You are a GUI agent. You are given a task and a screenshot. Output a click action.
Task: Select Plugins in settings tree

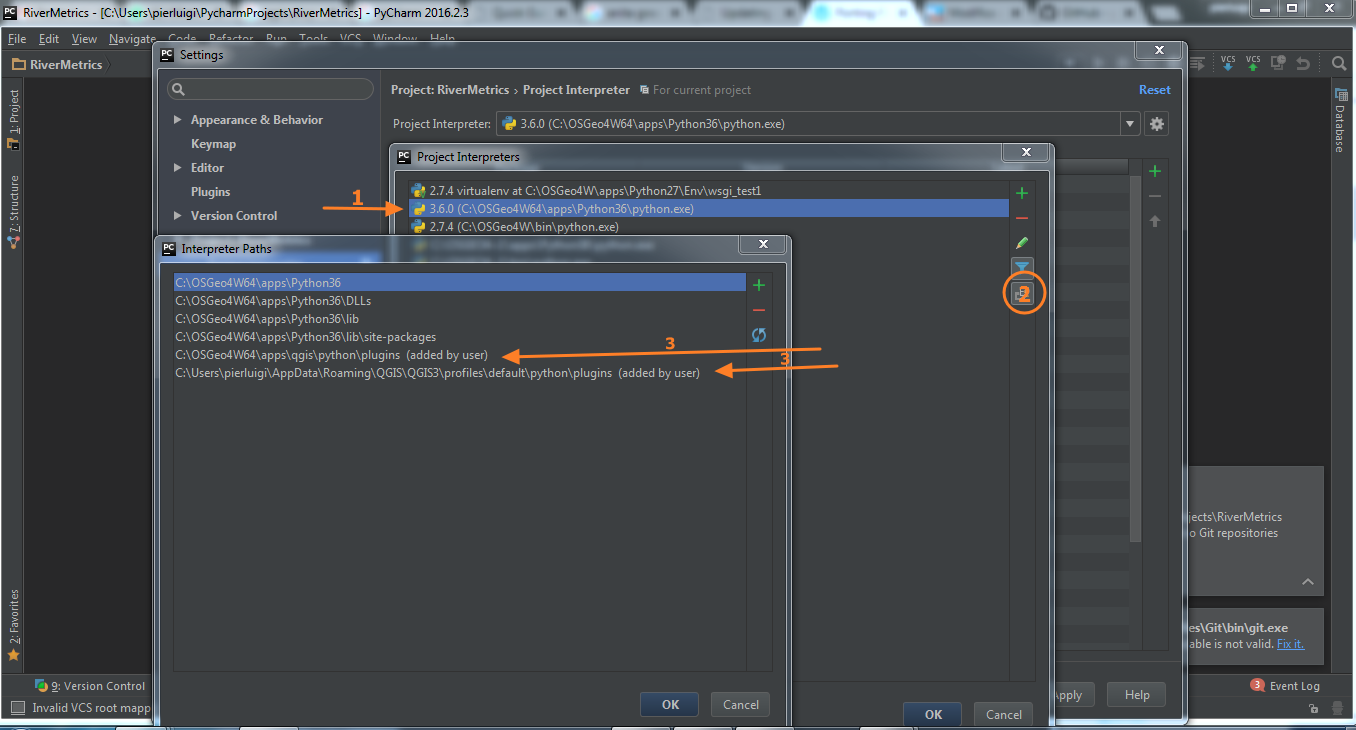211,192
